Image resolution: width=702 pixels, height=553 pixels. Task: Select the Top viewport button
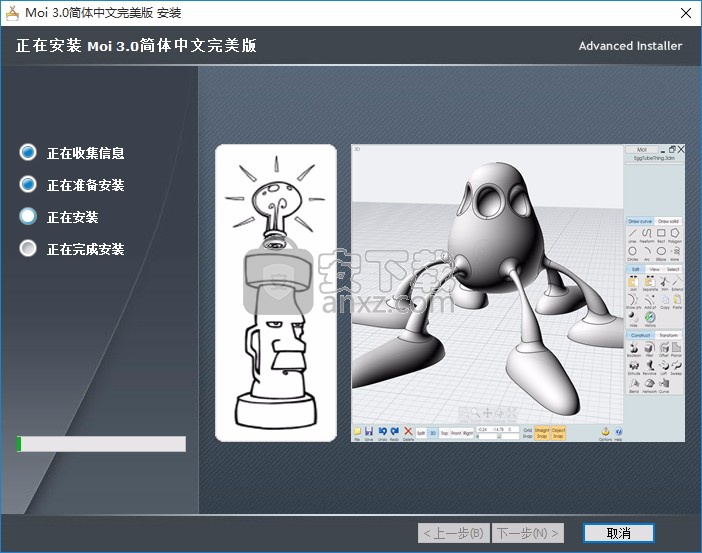pyautogui.click(x=445, y=433)
